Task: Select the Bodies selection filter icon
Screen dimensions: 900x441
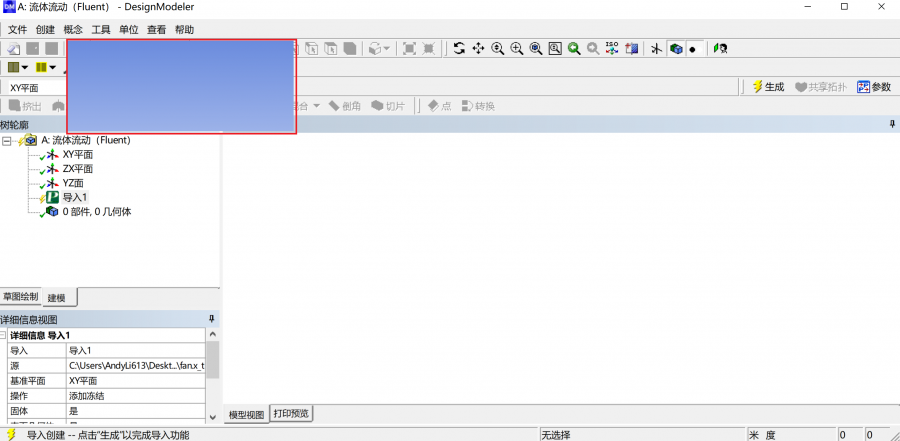Action: click(x=350, y=49)
